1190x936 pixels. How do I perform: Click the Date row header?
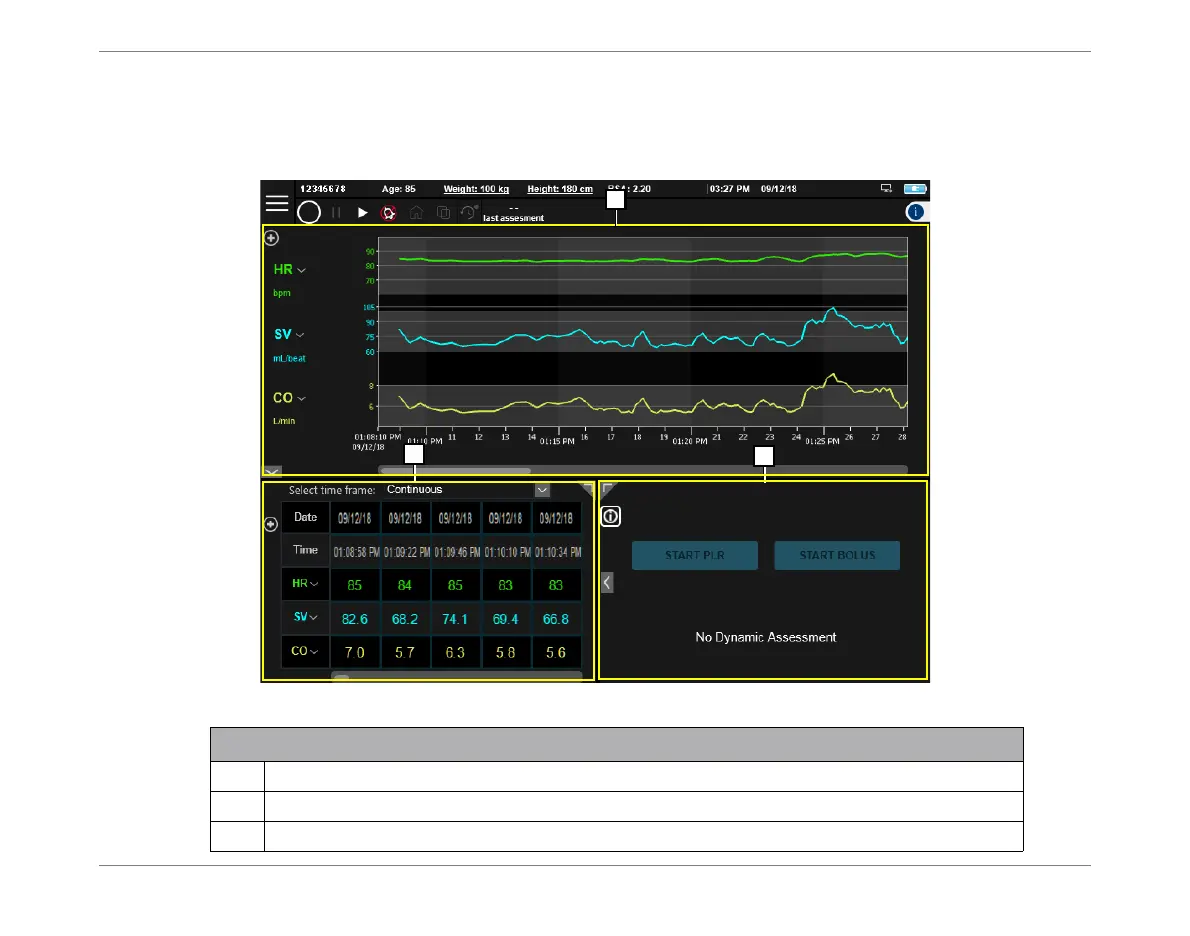305,518
